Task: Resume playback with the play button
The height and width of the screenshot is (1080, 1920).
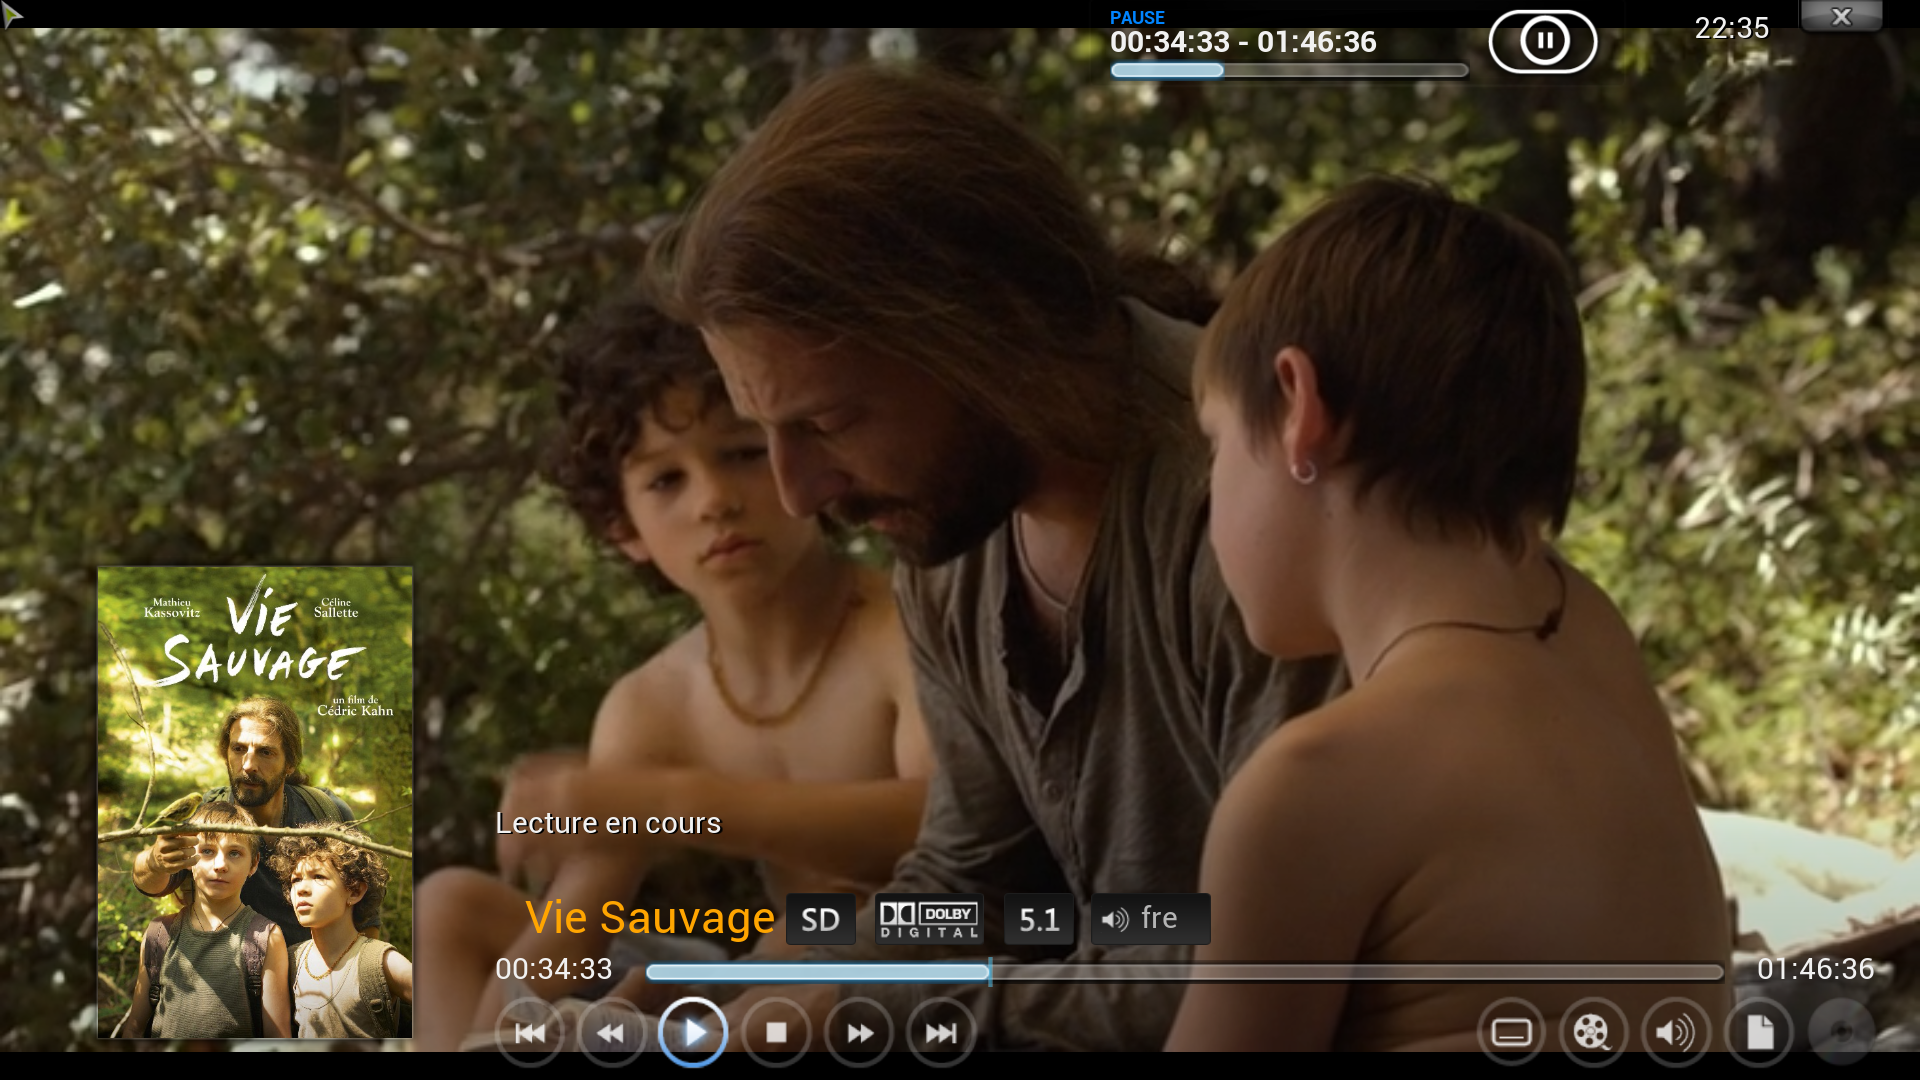Action: tap(693, 1032)
